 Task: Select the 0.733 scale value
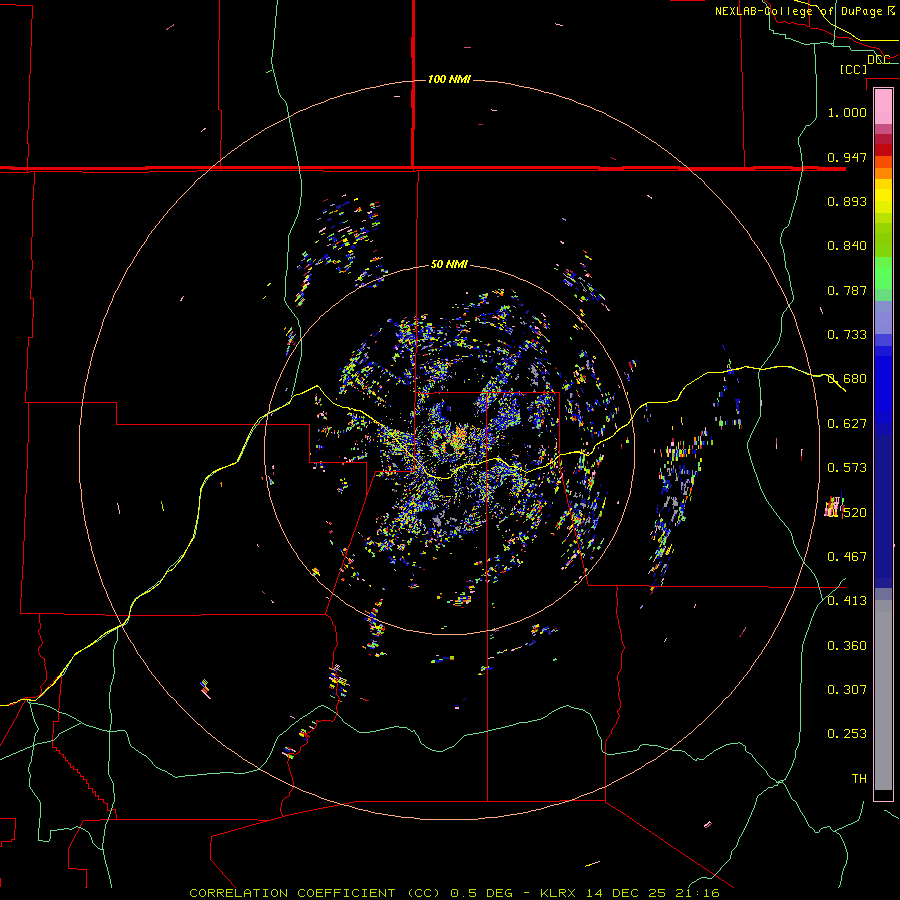847,335
